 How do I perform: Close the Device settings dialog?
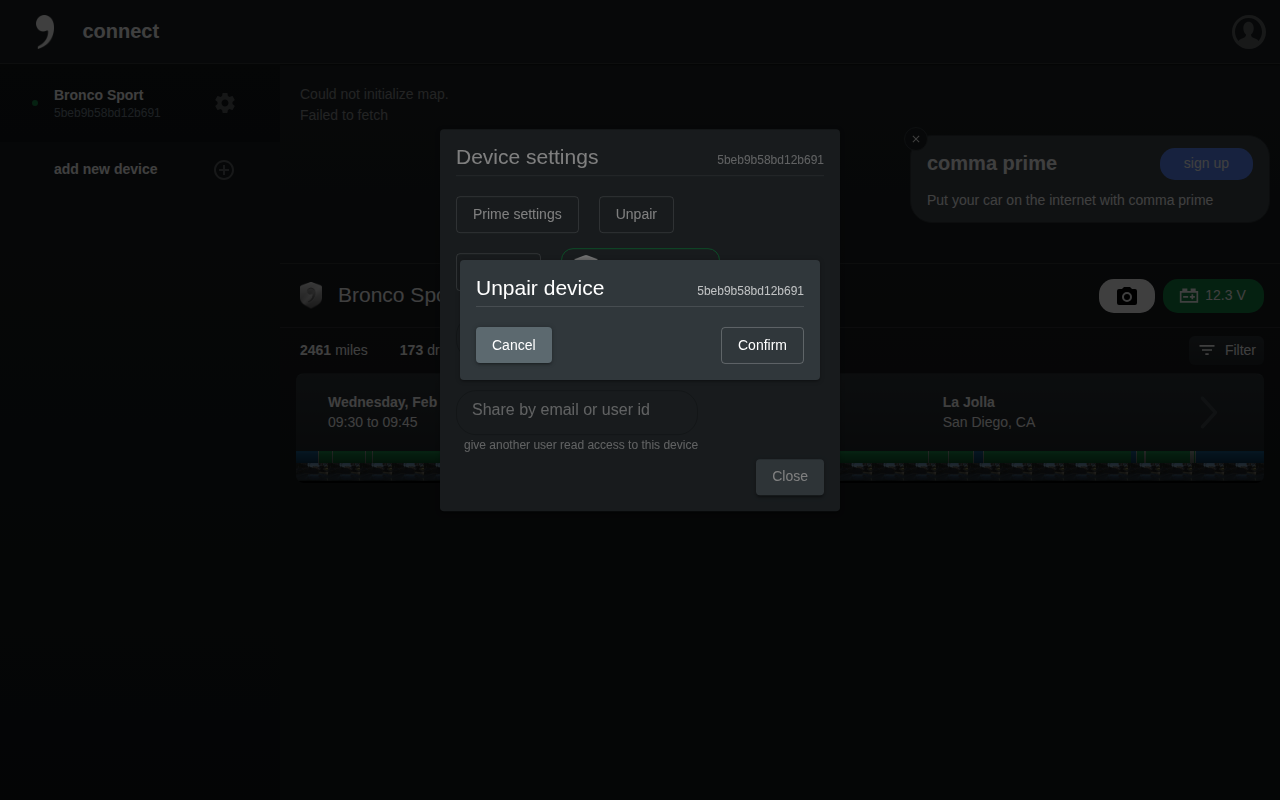790,477
